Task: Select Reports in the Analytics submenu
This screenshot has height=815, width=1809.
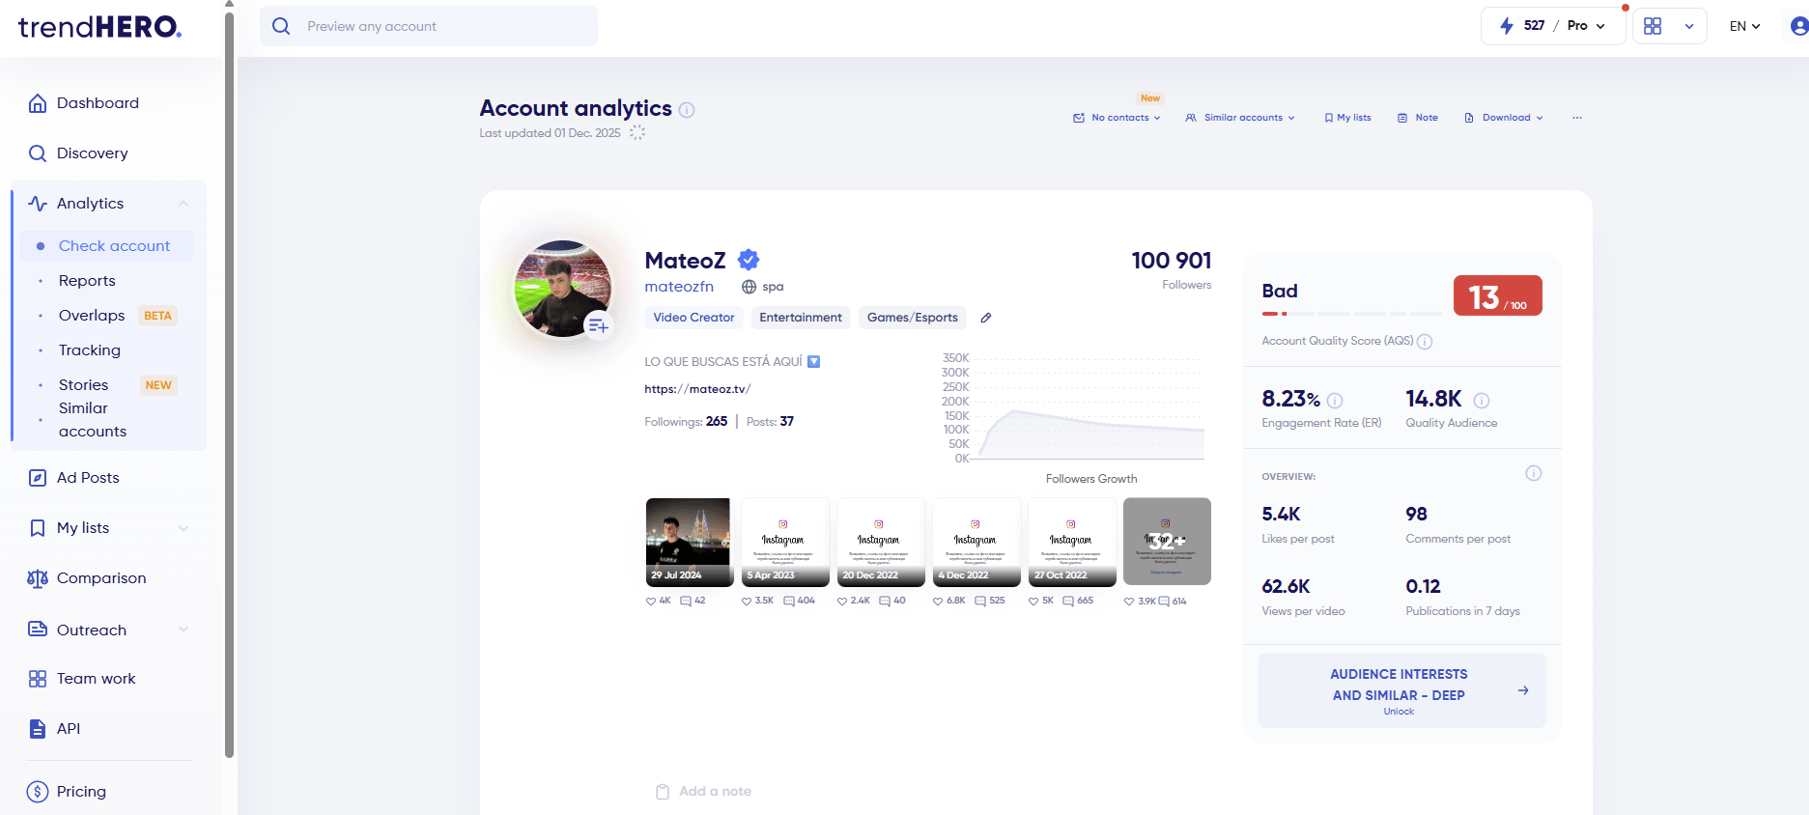Action: pyautogui.click(x=87, y=281)
